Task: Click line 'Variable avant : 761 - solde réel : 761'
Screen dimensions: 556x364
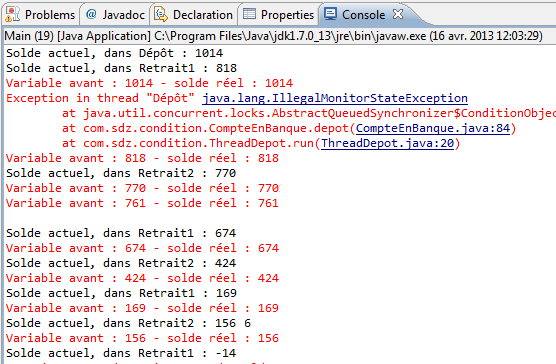Action: pyautogui.click(x=142, y=203)
